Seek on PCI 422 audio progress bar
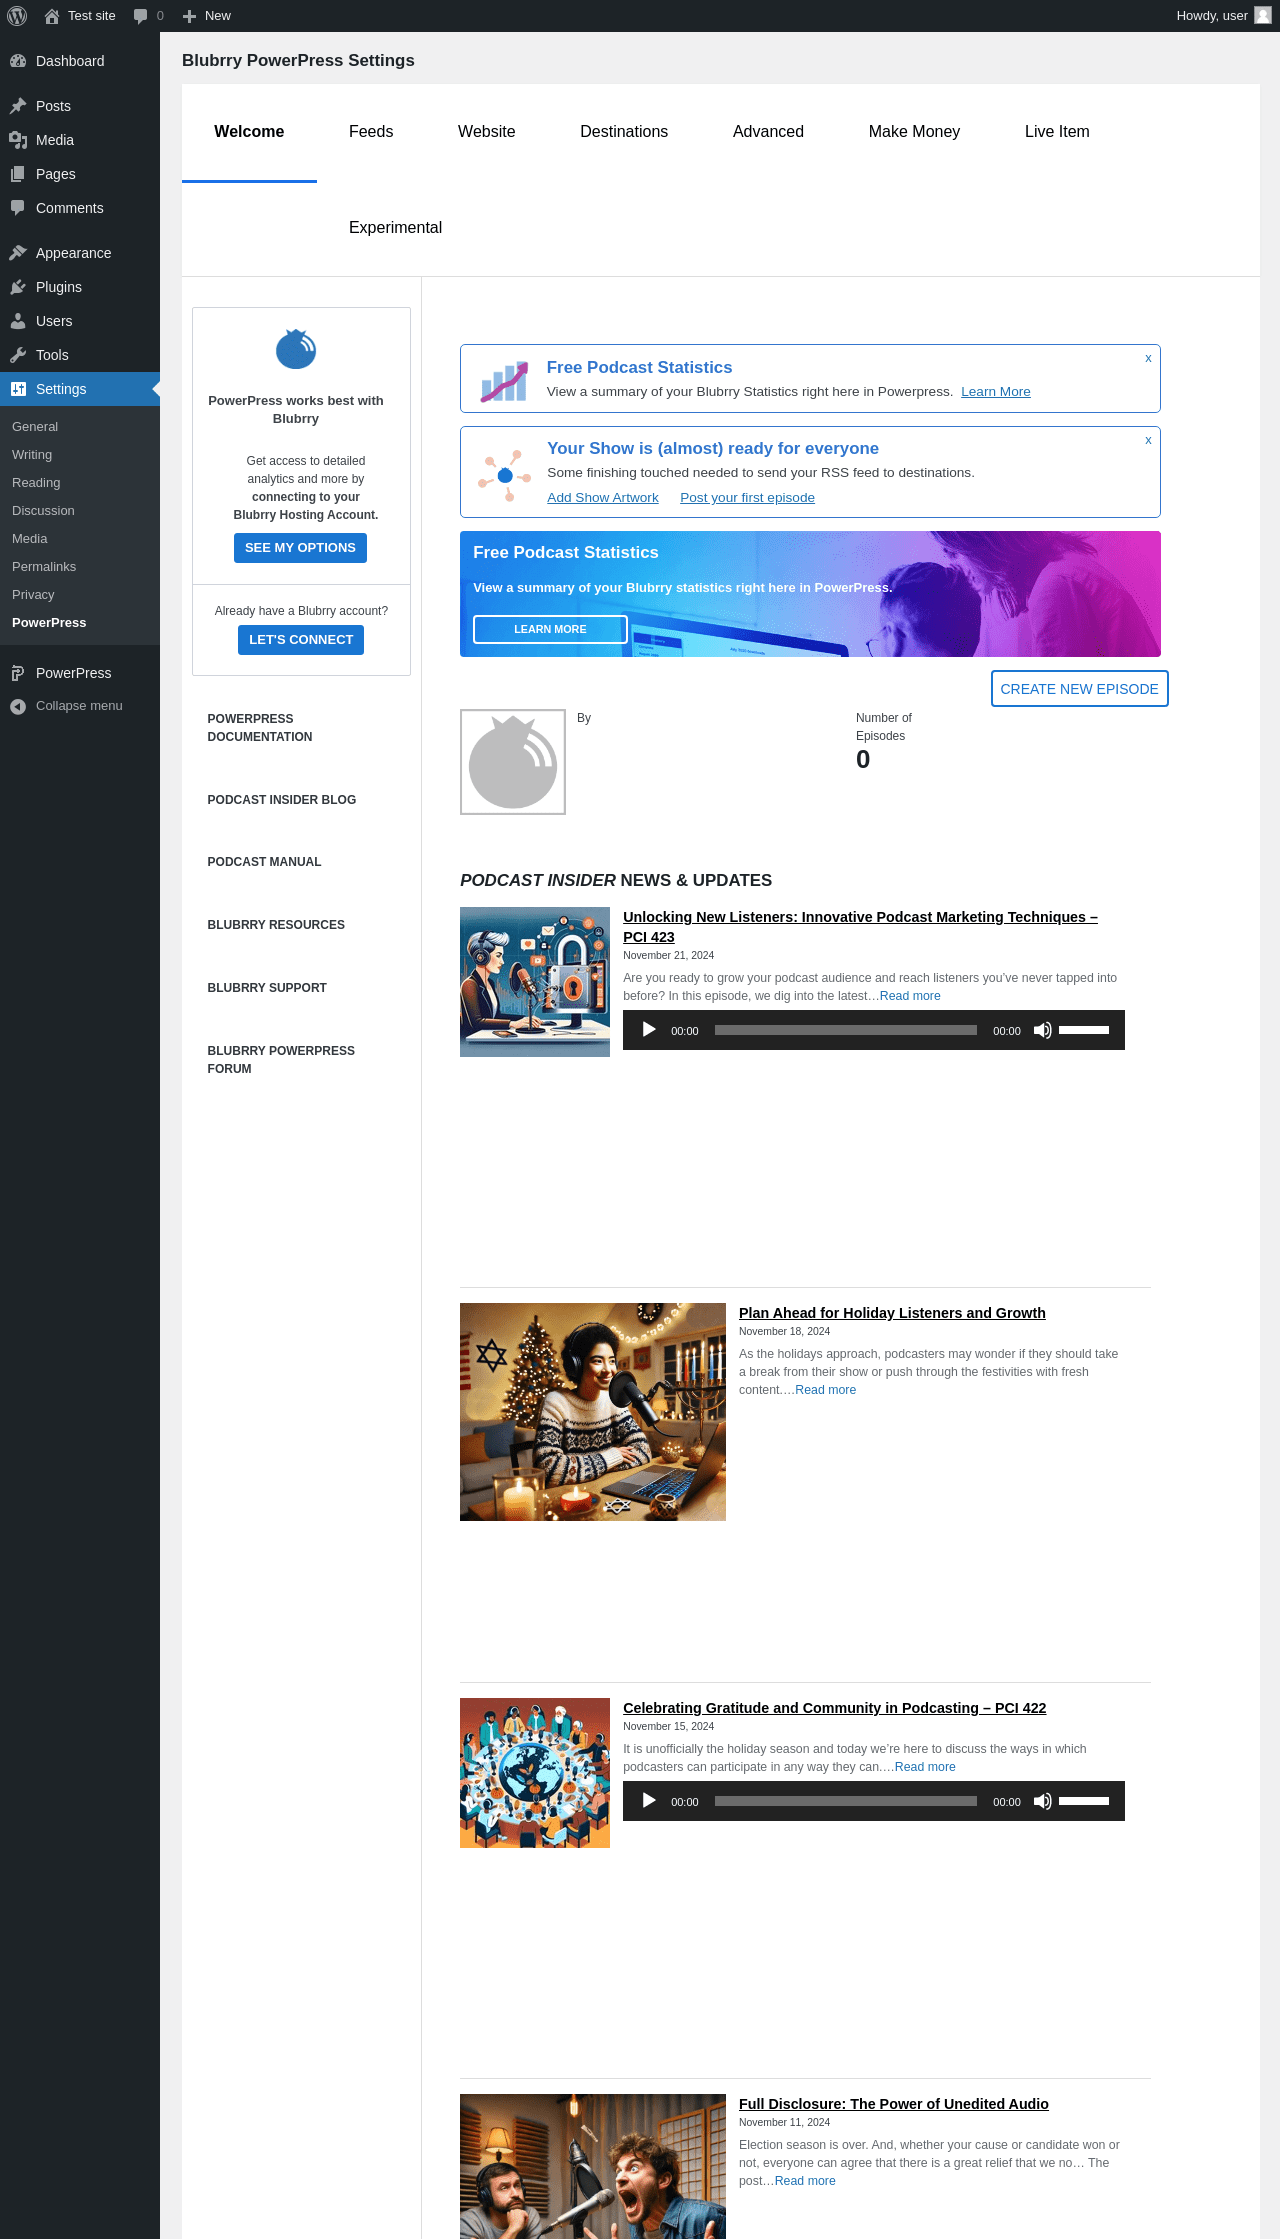Image resolution: width=1280 pixels, height=2239 pixels. click(x=846, y=1801)
